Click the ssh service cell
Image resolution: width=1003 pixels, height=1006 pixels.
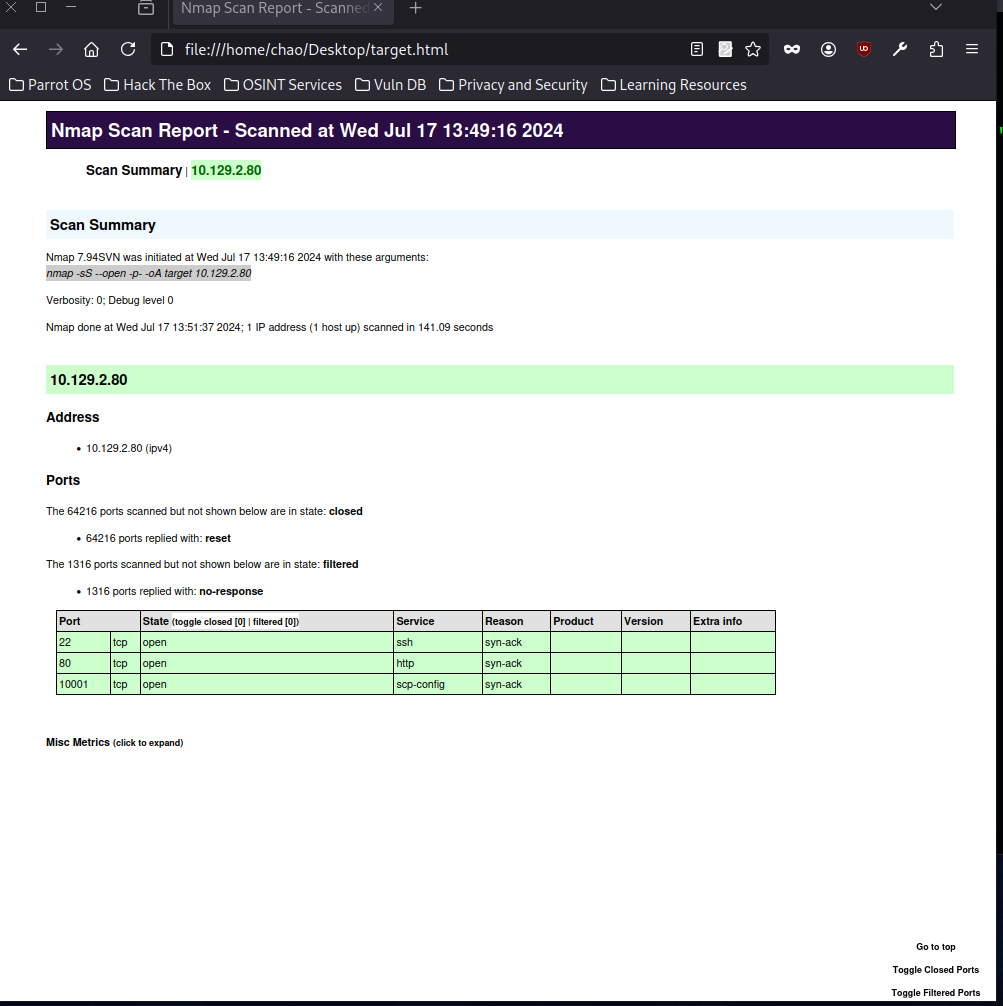click(438, 642)
